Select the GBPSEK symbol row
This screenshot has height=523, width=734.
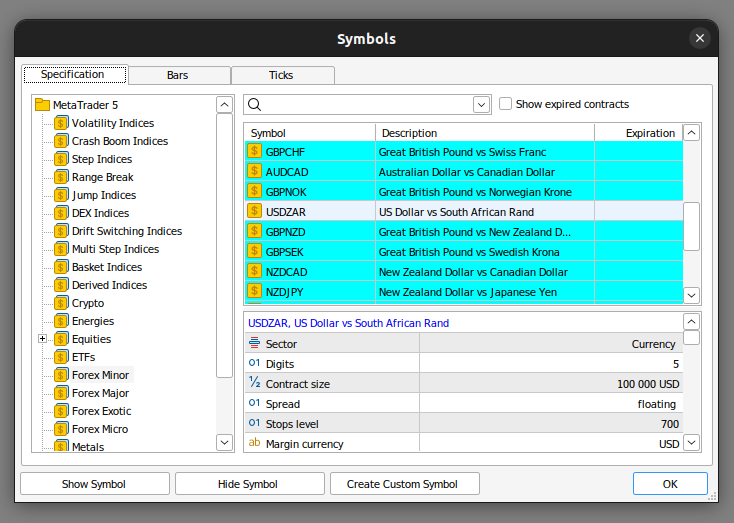point(464,251)
